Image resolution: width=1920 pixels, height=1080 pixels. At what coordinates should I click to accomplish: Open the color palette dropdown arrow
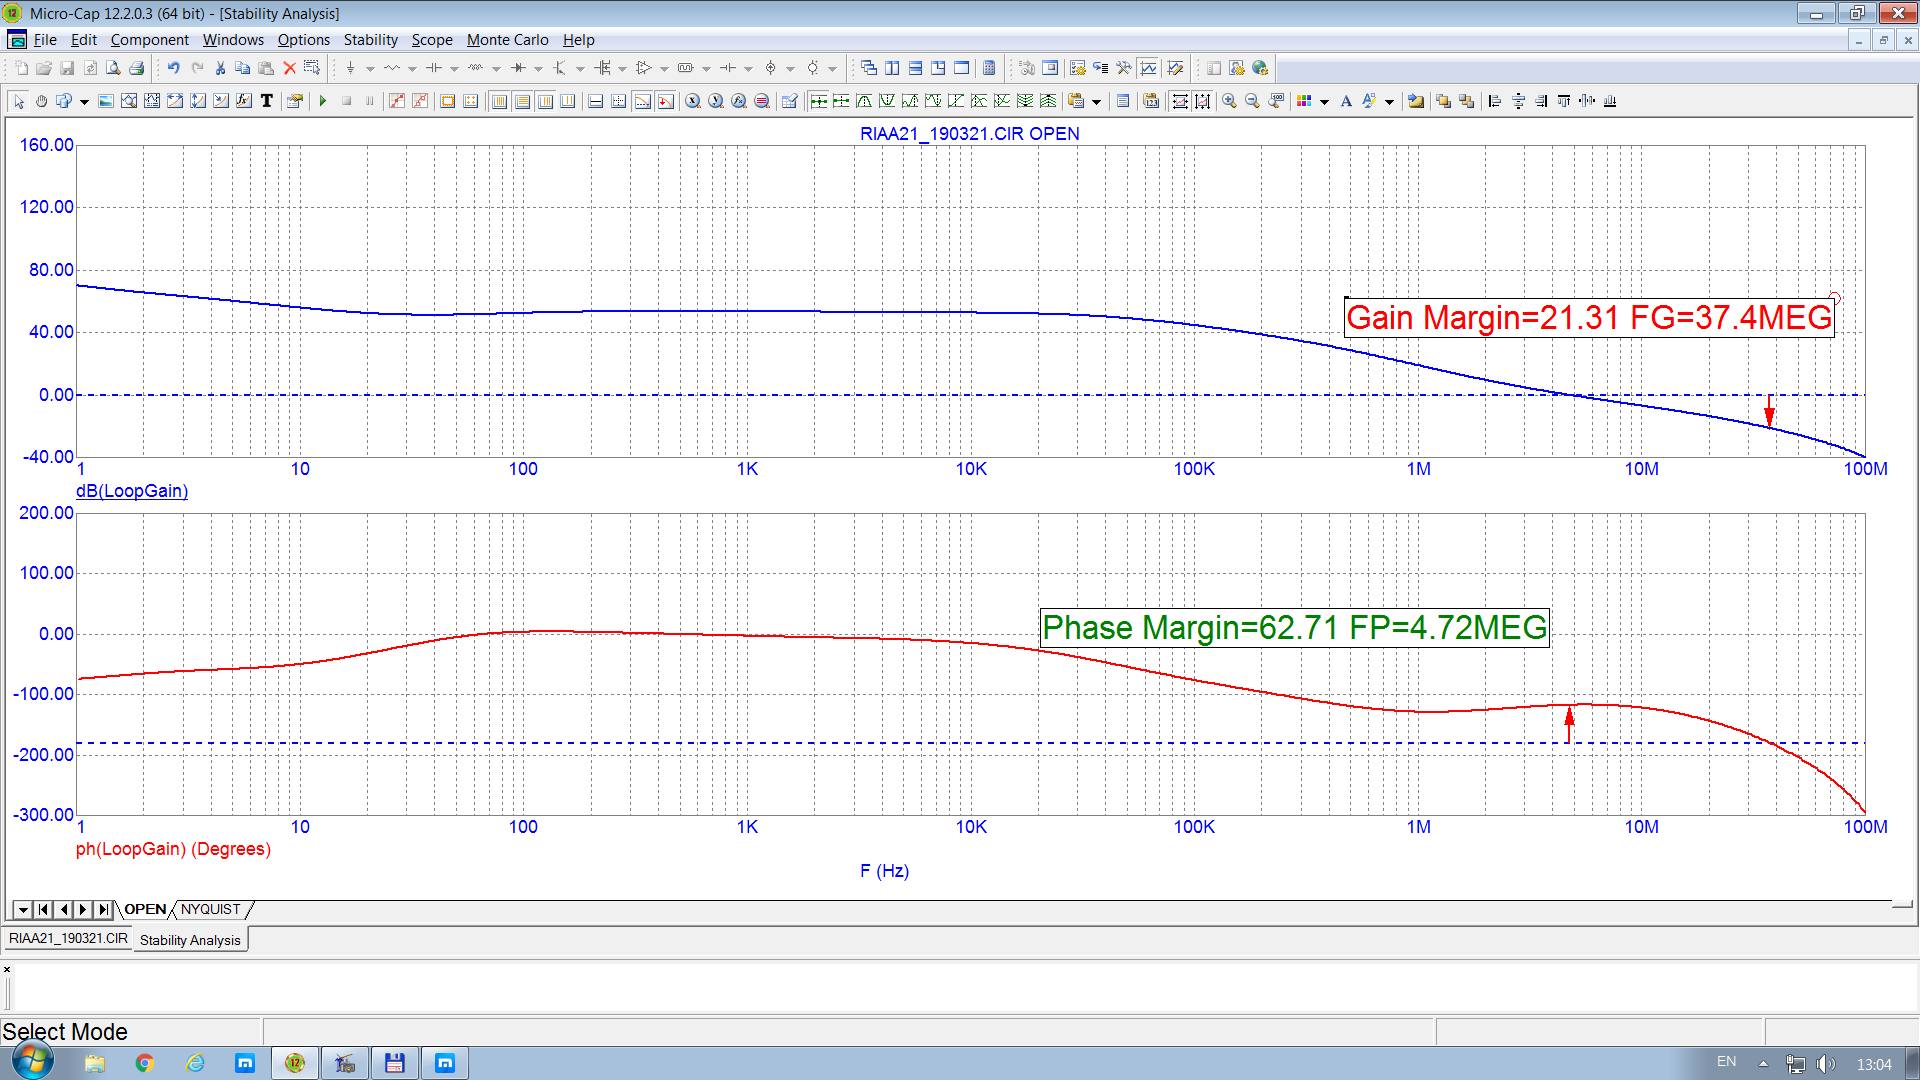pos(1325,101)
